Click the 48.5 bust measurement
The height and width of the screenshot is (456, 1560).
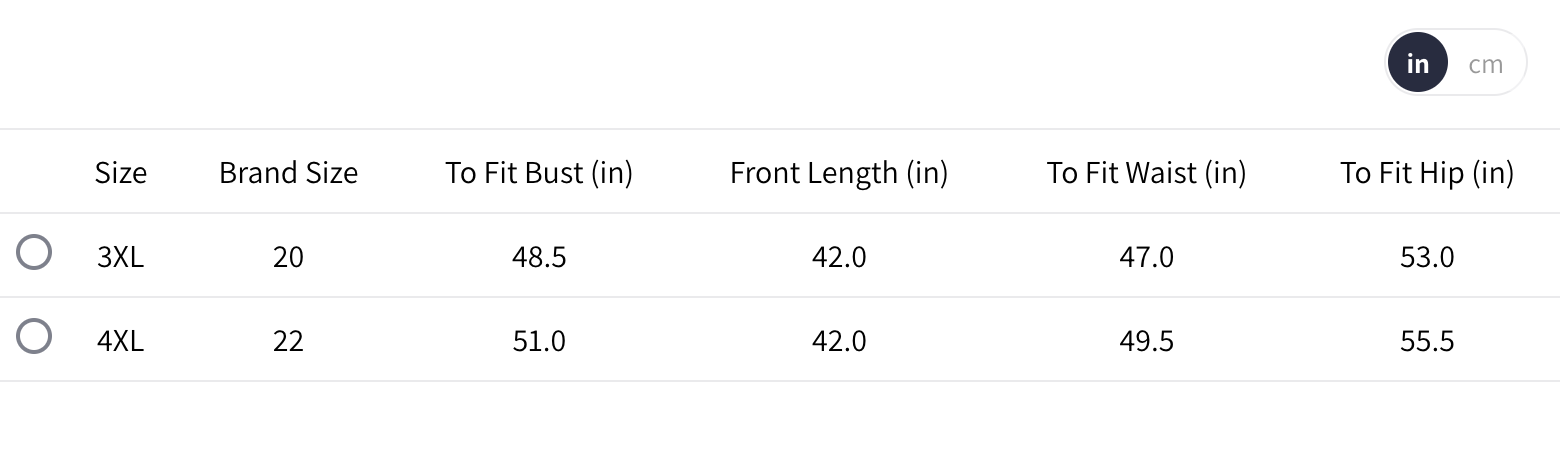(x=539, y=257)
